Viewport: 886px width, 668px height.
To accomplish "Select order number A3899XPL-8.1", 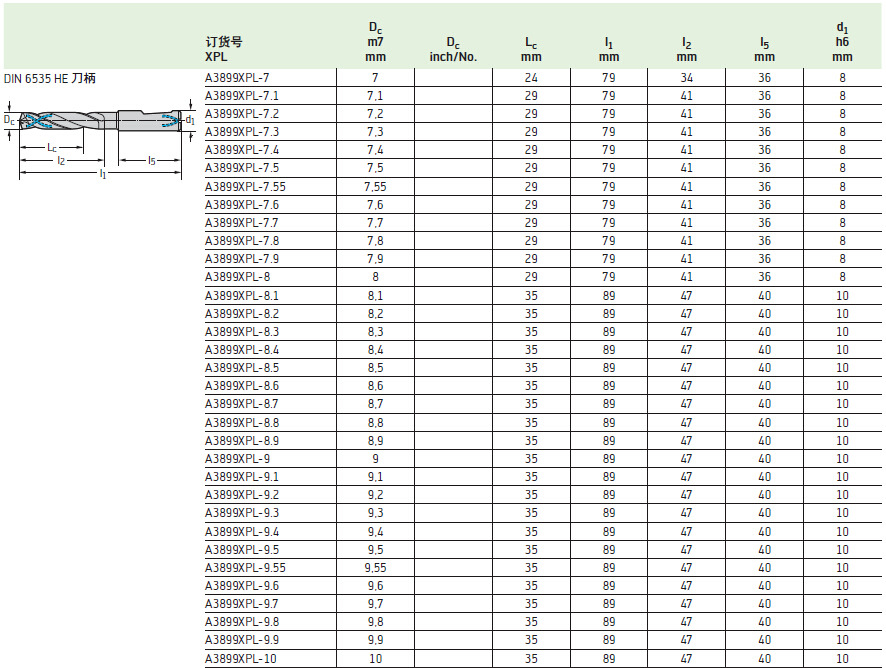I will pyautogui.click(x=241, y=296).
